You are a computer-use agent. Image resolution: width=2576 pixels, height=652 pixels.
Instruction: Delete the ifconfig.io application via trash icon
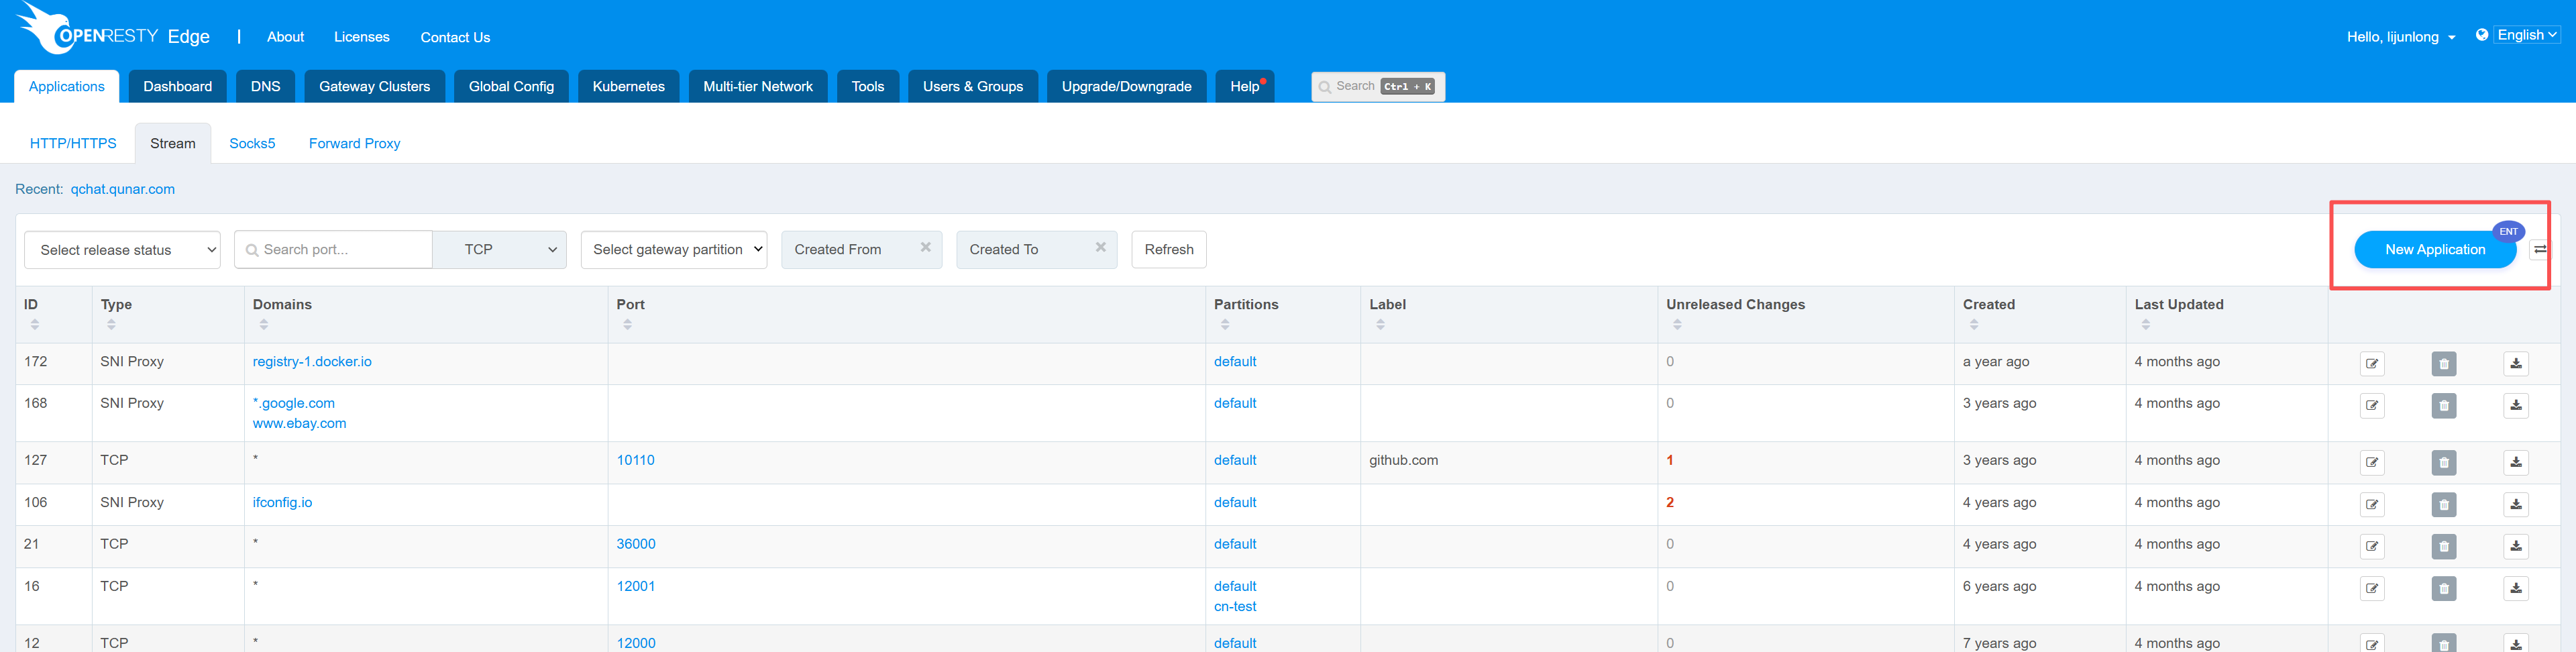pyautogui.click(x=2443, y=505)
